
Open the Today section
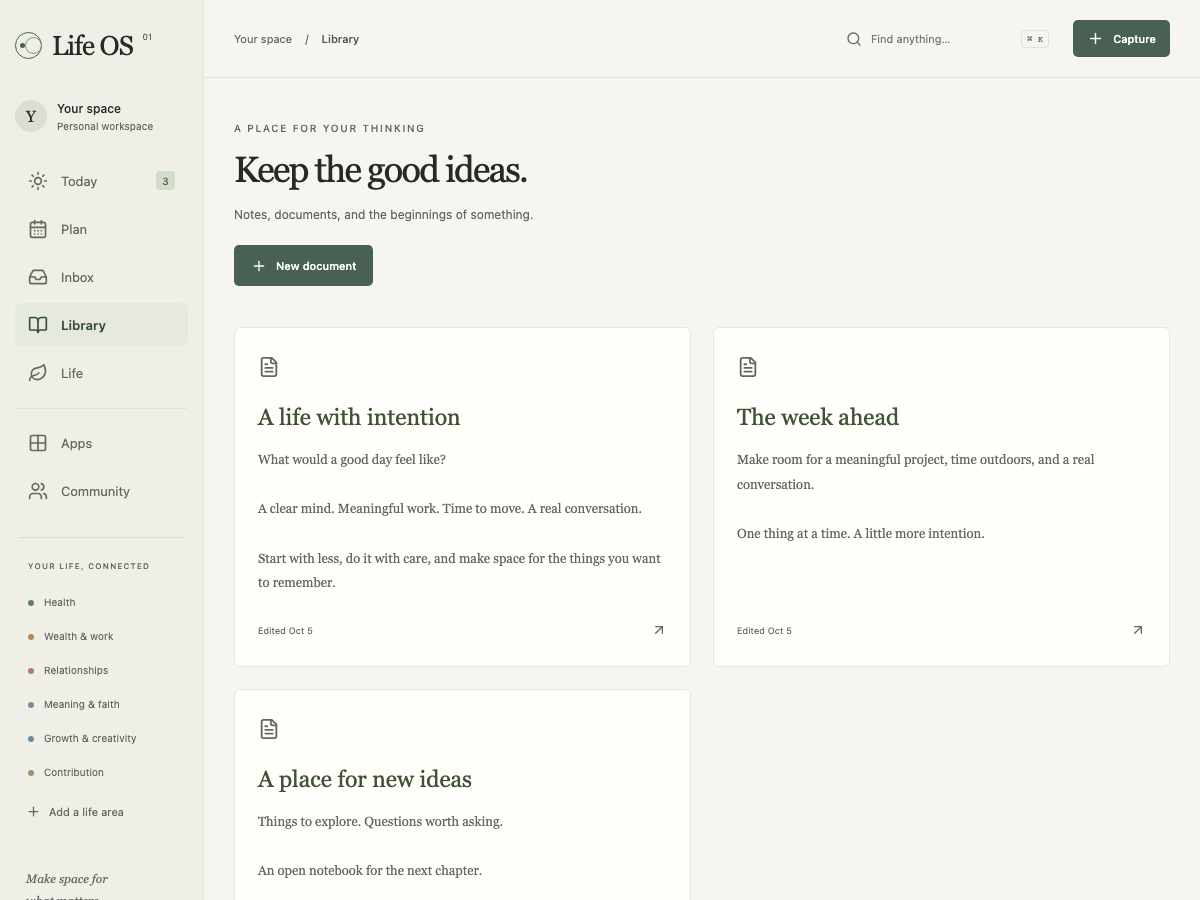coord(101,181)
